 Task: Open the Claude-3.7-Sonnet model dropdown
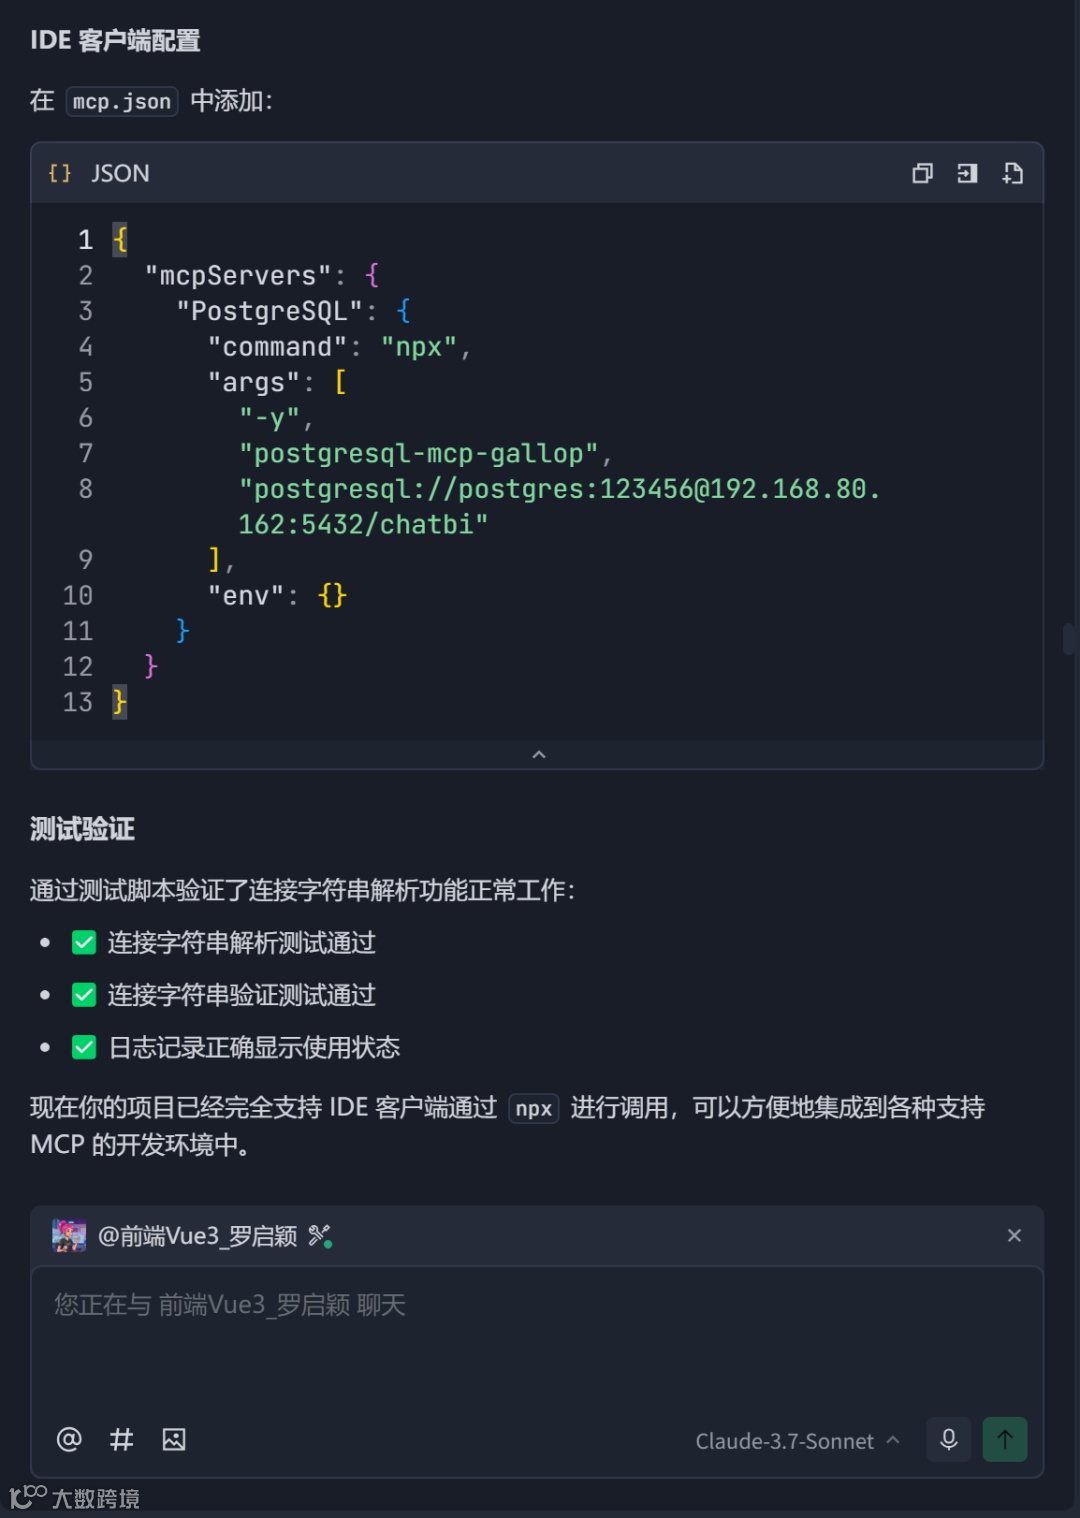pos(797,1441)
